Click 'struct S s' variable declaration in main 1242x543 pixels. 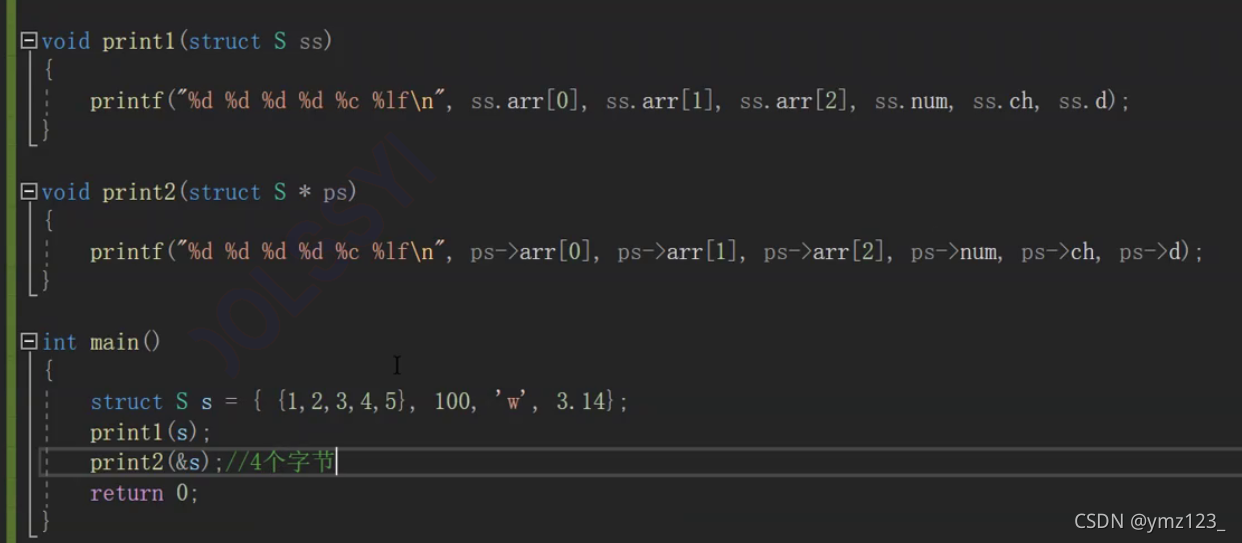[151, 402]
